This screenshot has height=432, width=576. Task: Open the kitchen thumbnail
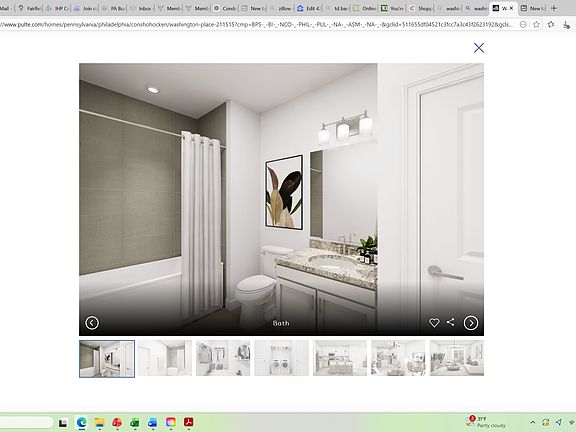(340, 358)
